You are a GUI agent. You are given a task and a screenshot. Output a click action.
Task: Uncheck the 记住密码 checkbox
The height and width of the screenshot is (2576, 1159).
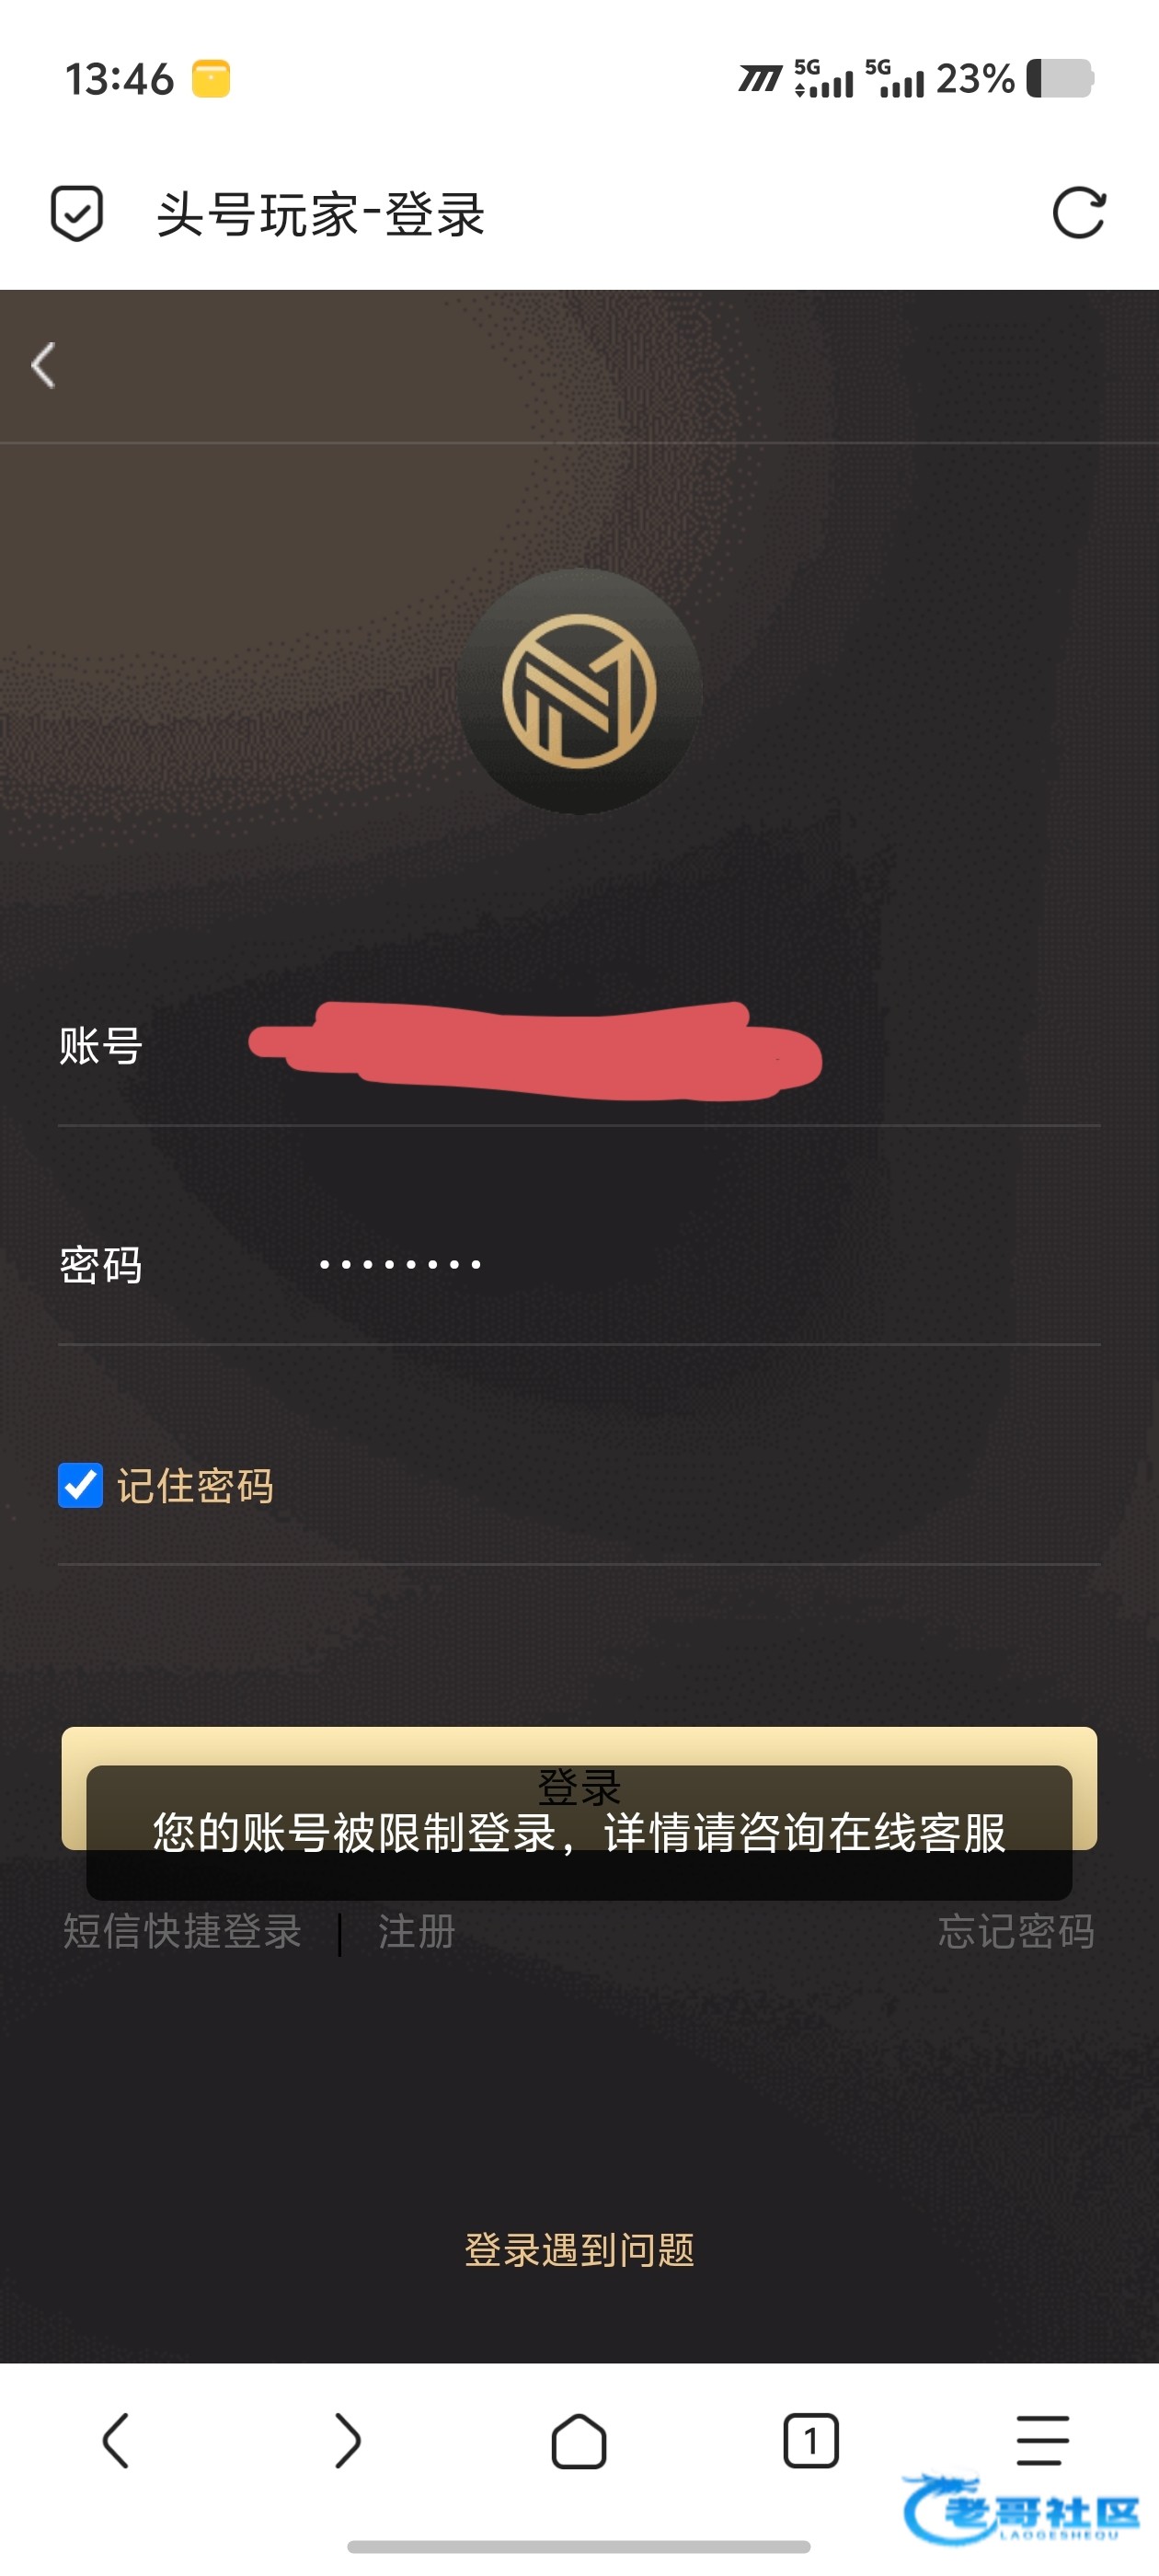tap(80, 1485)
